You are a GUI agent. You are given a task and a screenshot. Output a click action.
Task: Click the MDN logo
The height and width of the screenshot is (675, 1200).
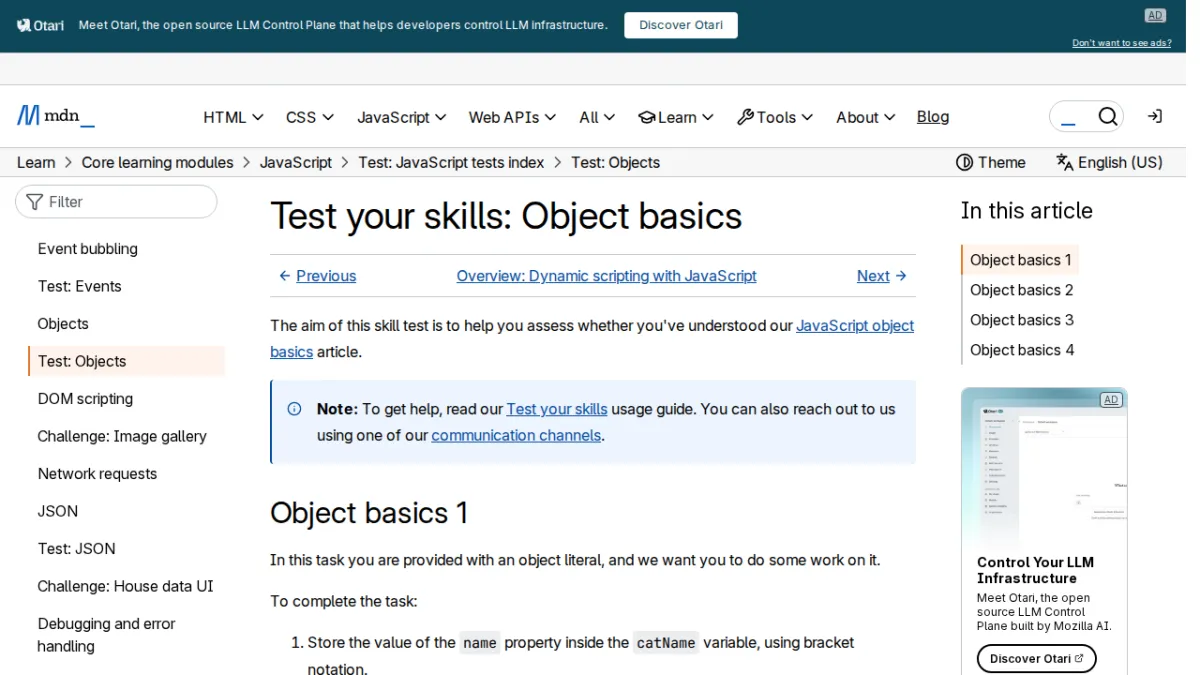tap(56, 116)
